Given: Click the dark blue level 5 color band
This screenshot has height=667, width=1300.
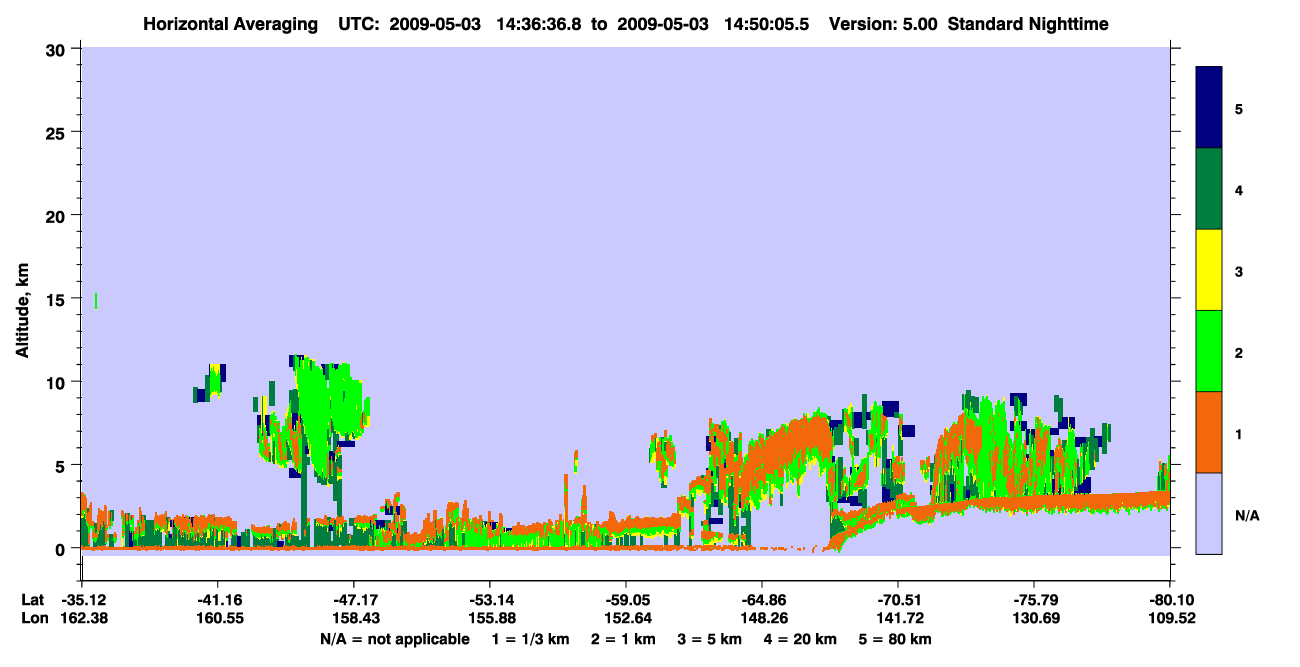Looking at the screenshot, I should [1209, 108].
